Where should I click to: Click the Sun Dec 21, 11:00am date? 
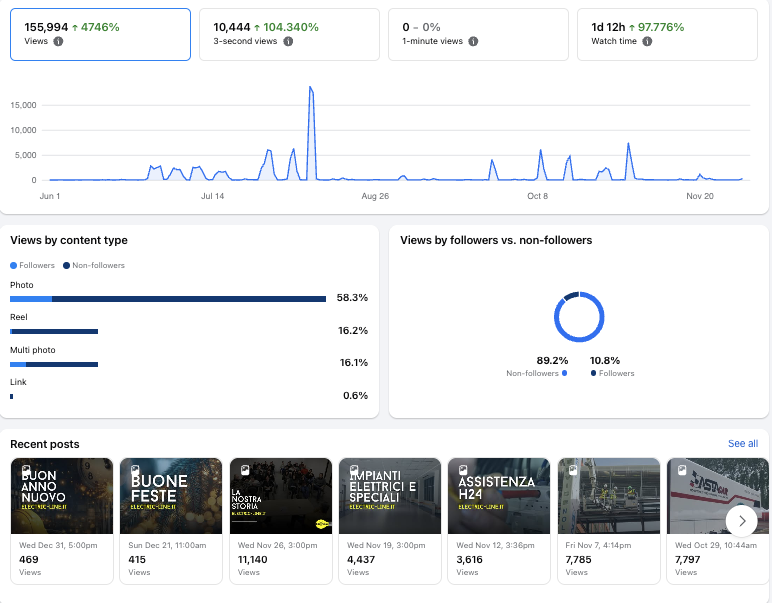(x=167, y=545)
